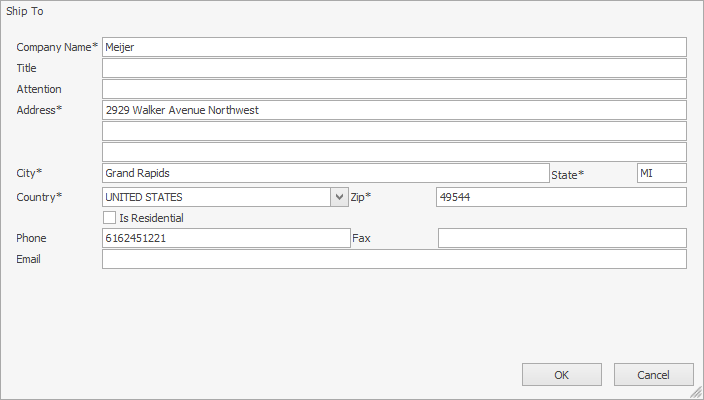Select the empty Title input field
704x400 pixels.
[394, 68]
